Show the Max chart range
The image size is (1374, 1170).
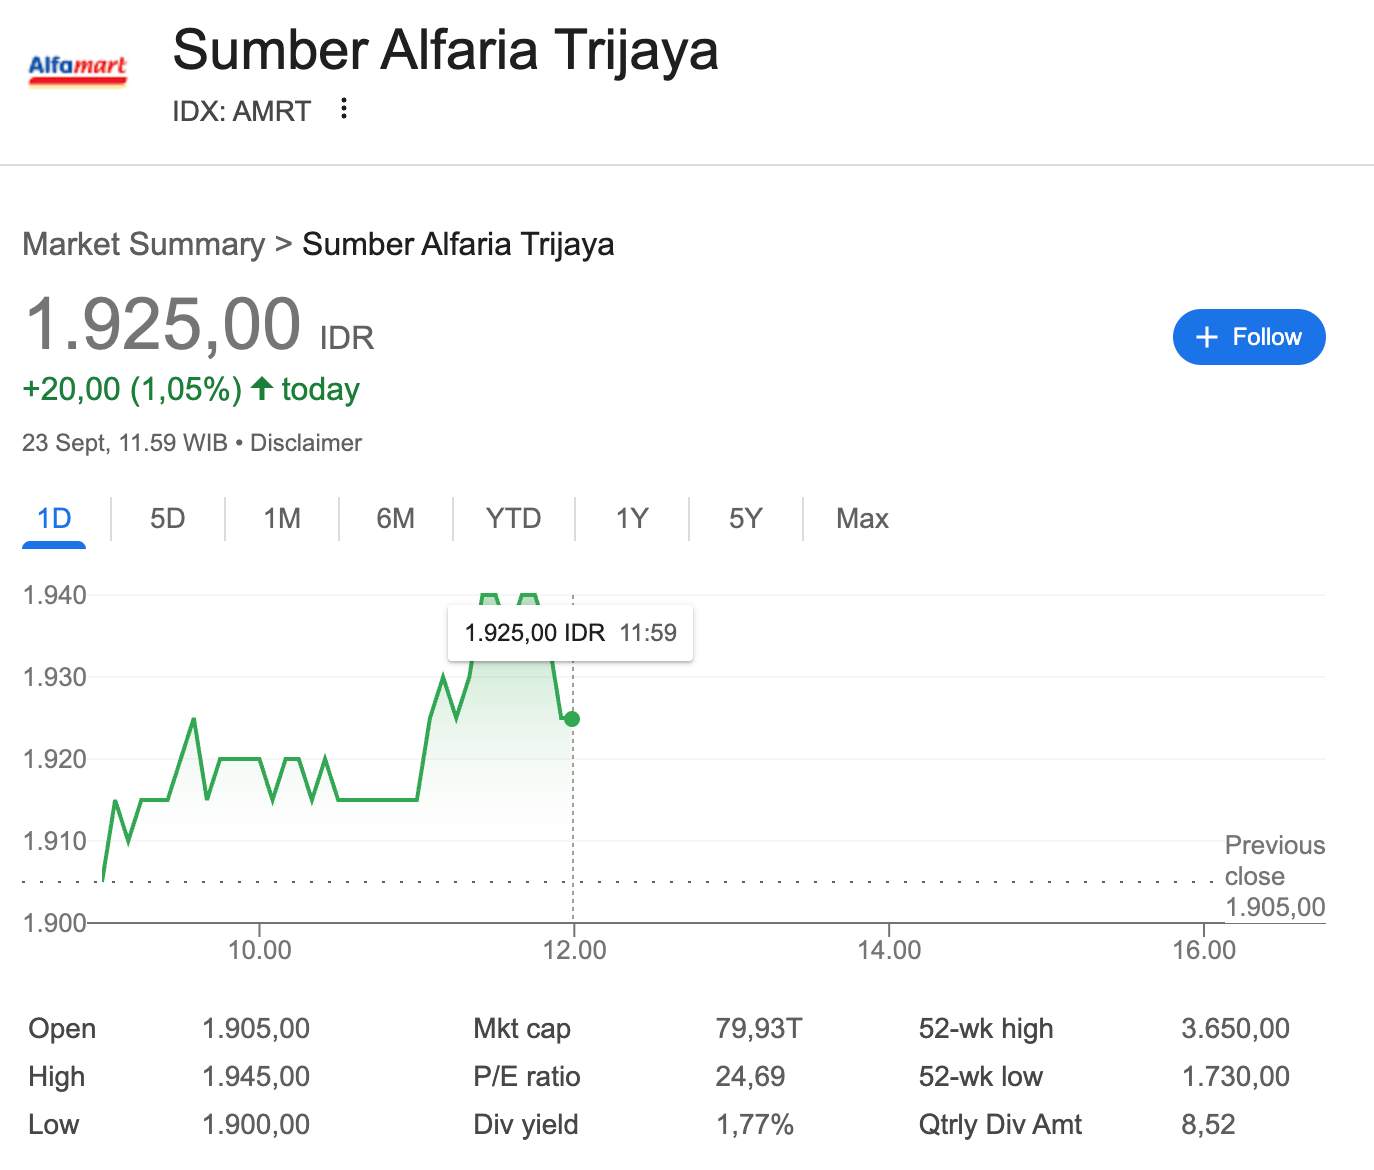coord(862,518)
